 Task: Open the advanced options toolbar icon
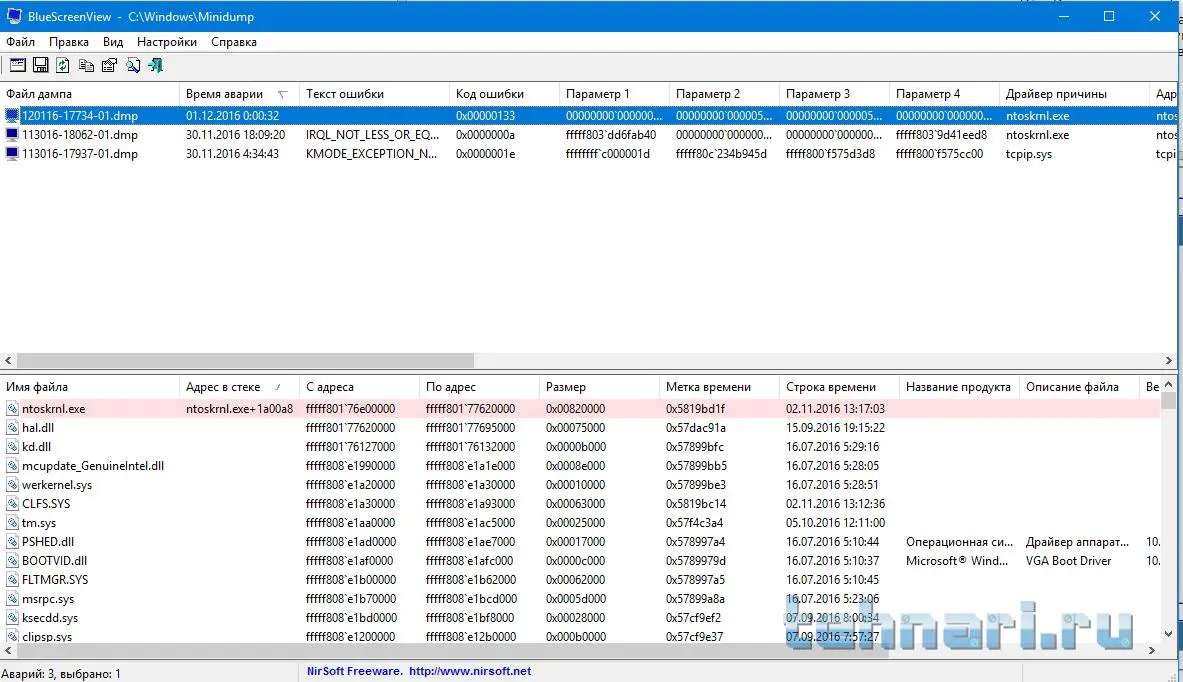pos(17,65)
